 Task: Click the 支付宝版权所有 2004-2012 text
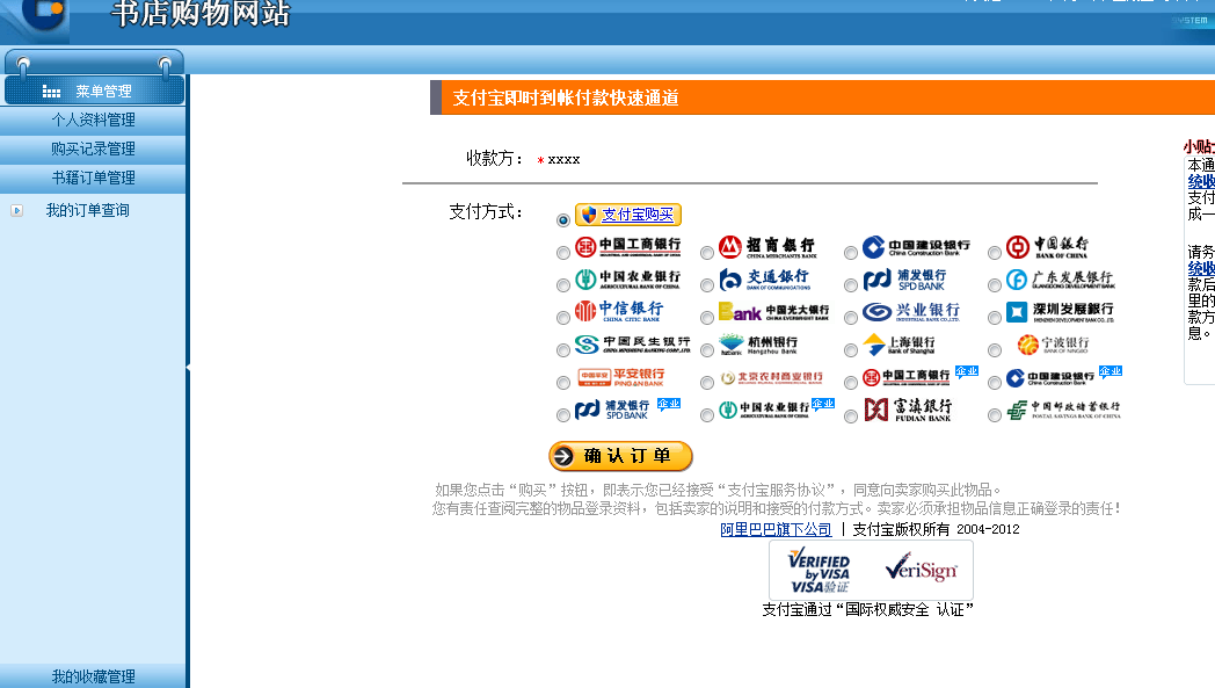coord(936,530)
